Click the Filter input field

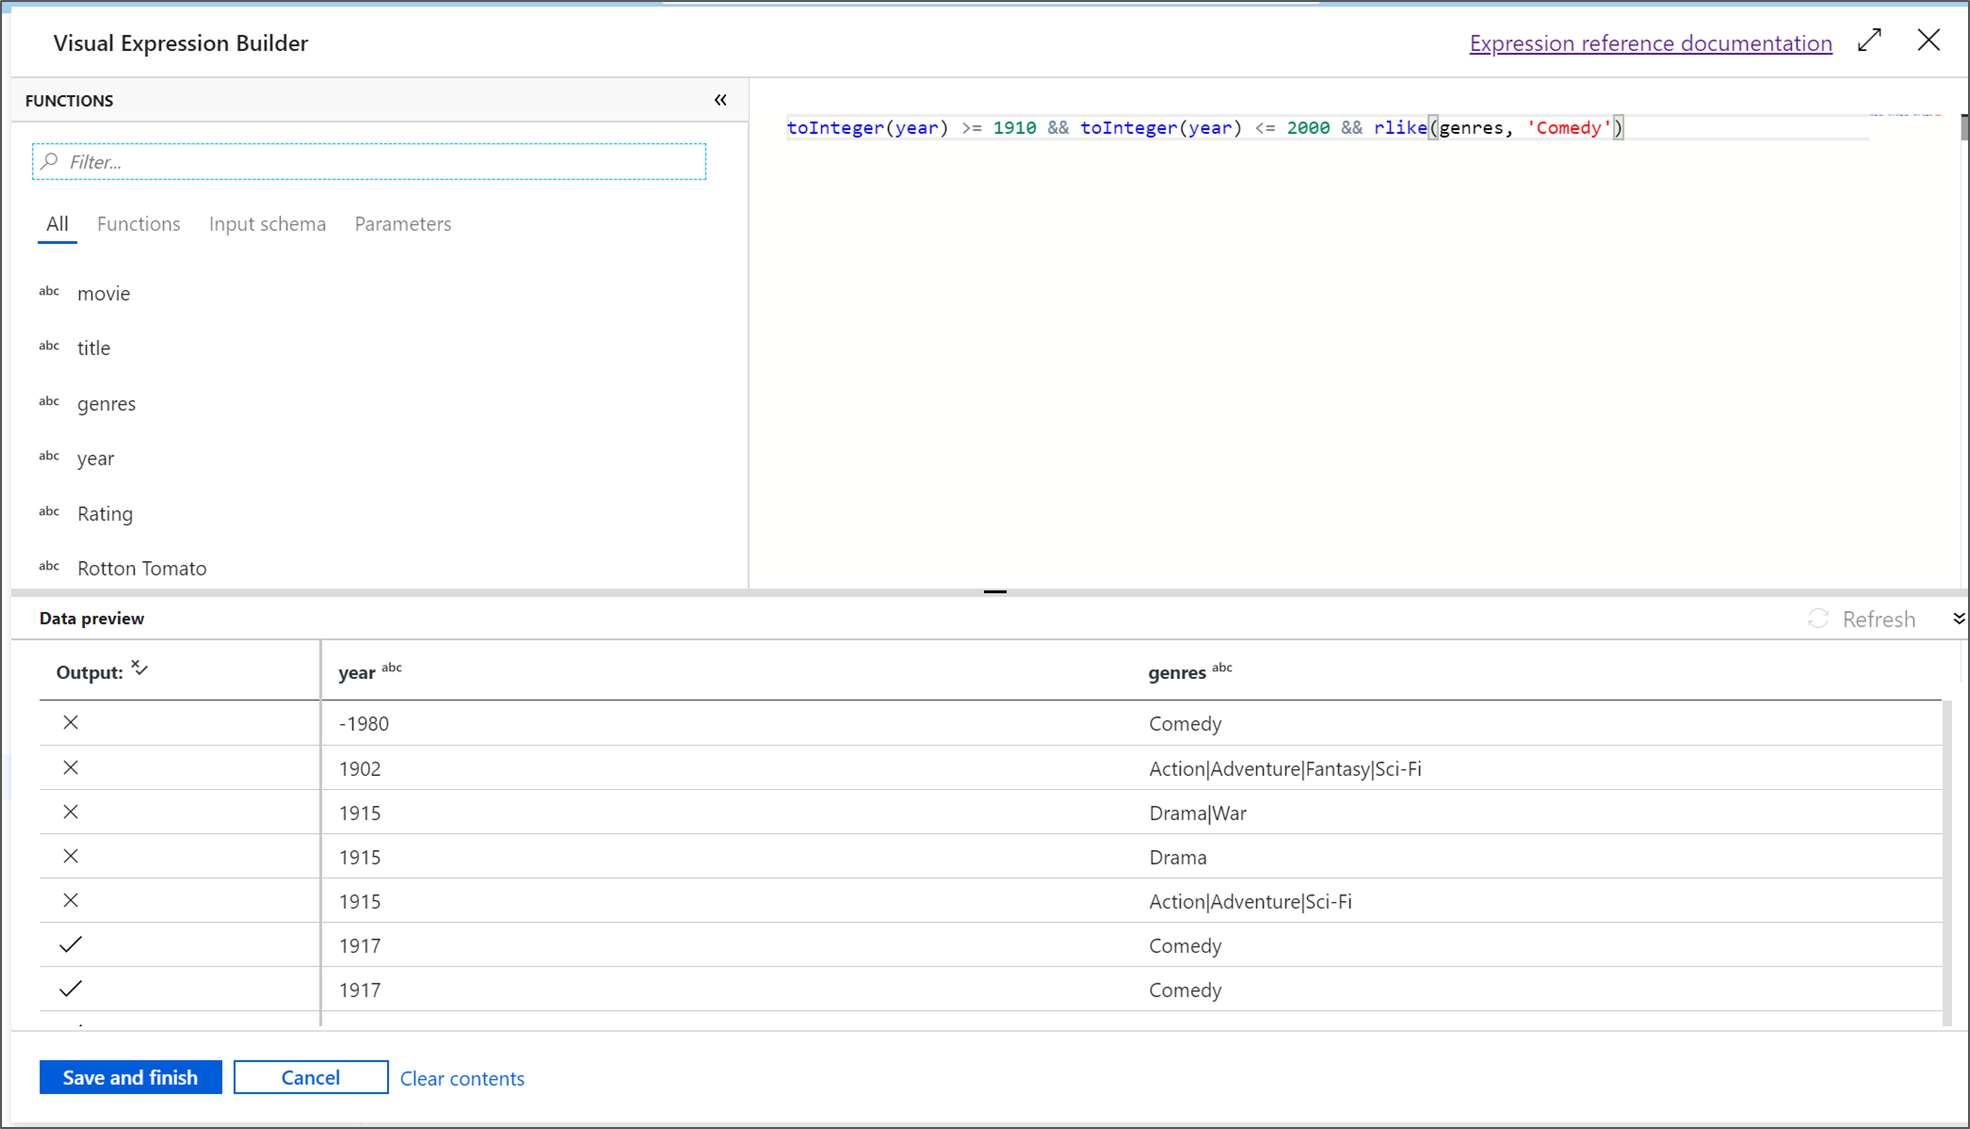tap(372, 162)
